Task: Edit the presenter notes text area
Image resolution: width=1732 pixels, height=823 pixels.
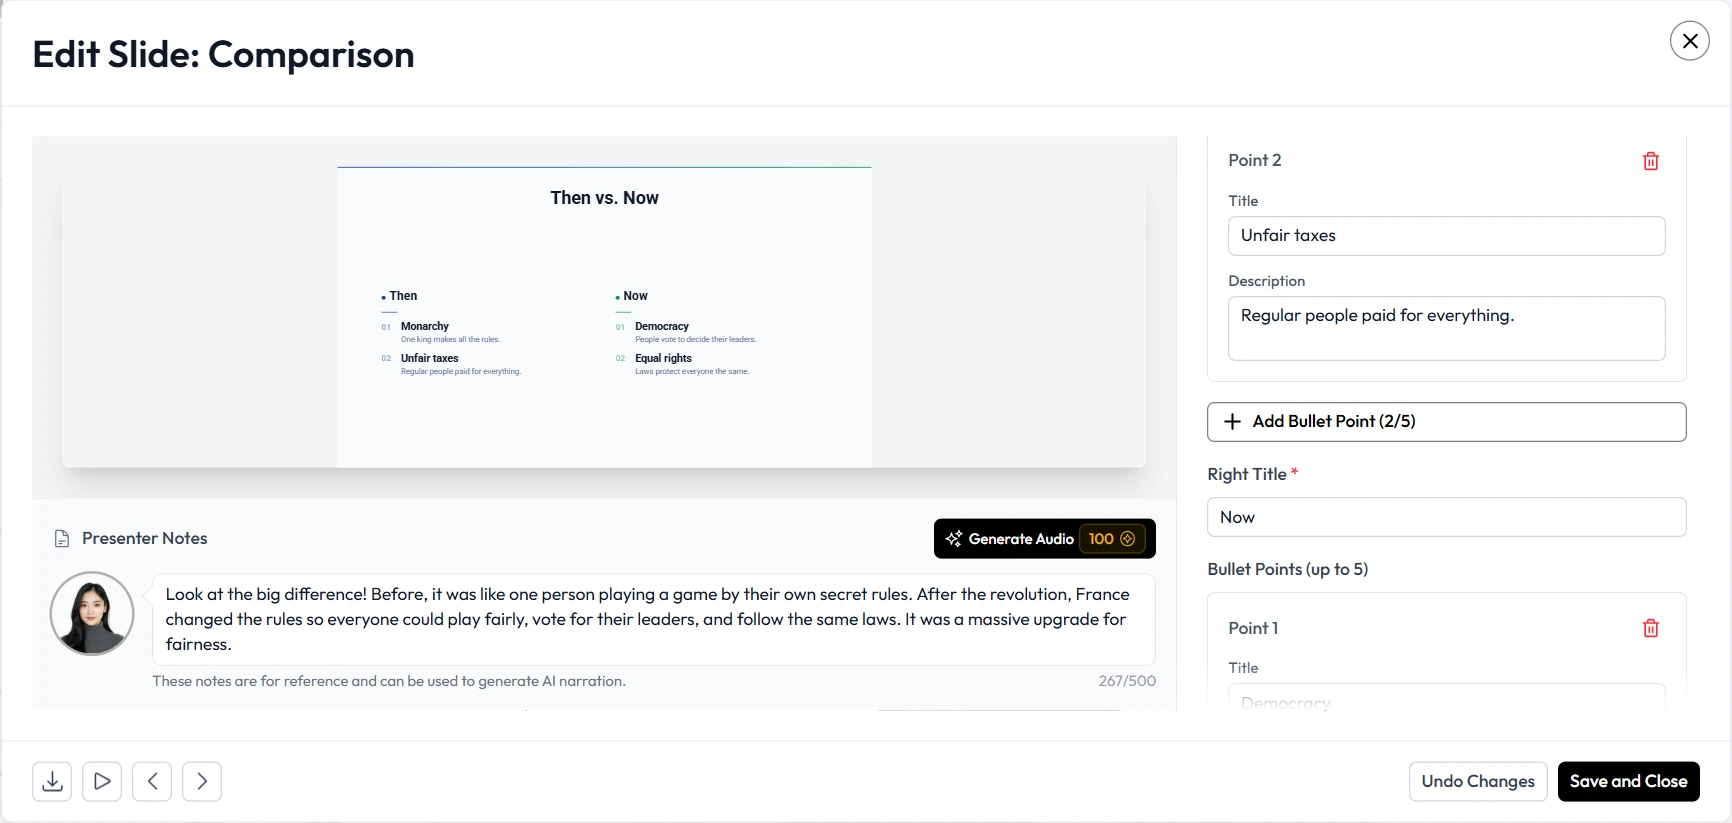Action: coord(654,619)
